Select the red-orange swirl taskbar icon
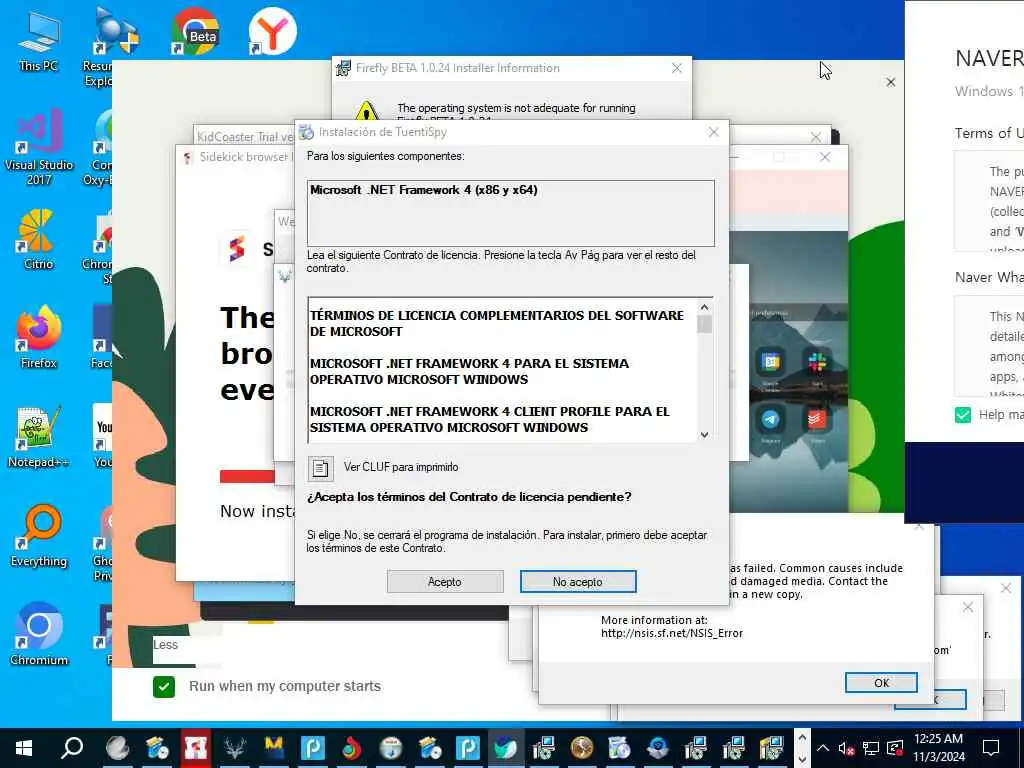 (351, 748)
